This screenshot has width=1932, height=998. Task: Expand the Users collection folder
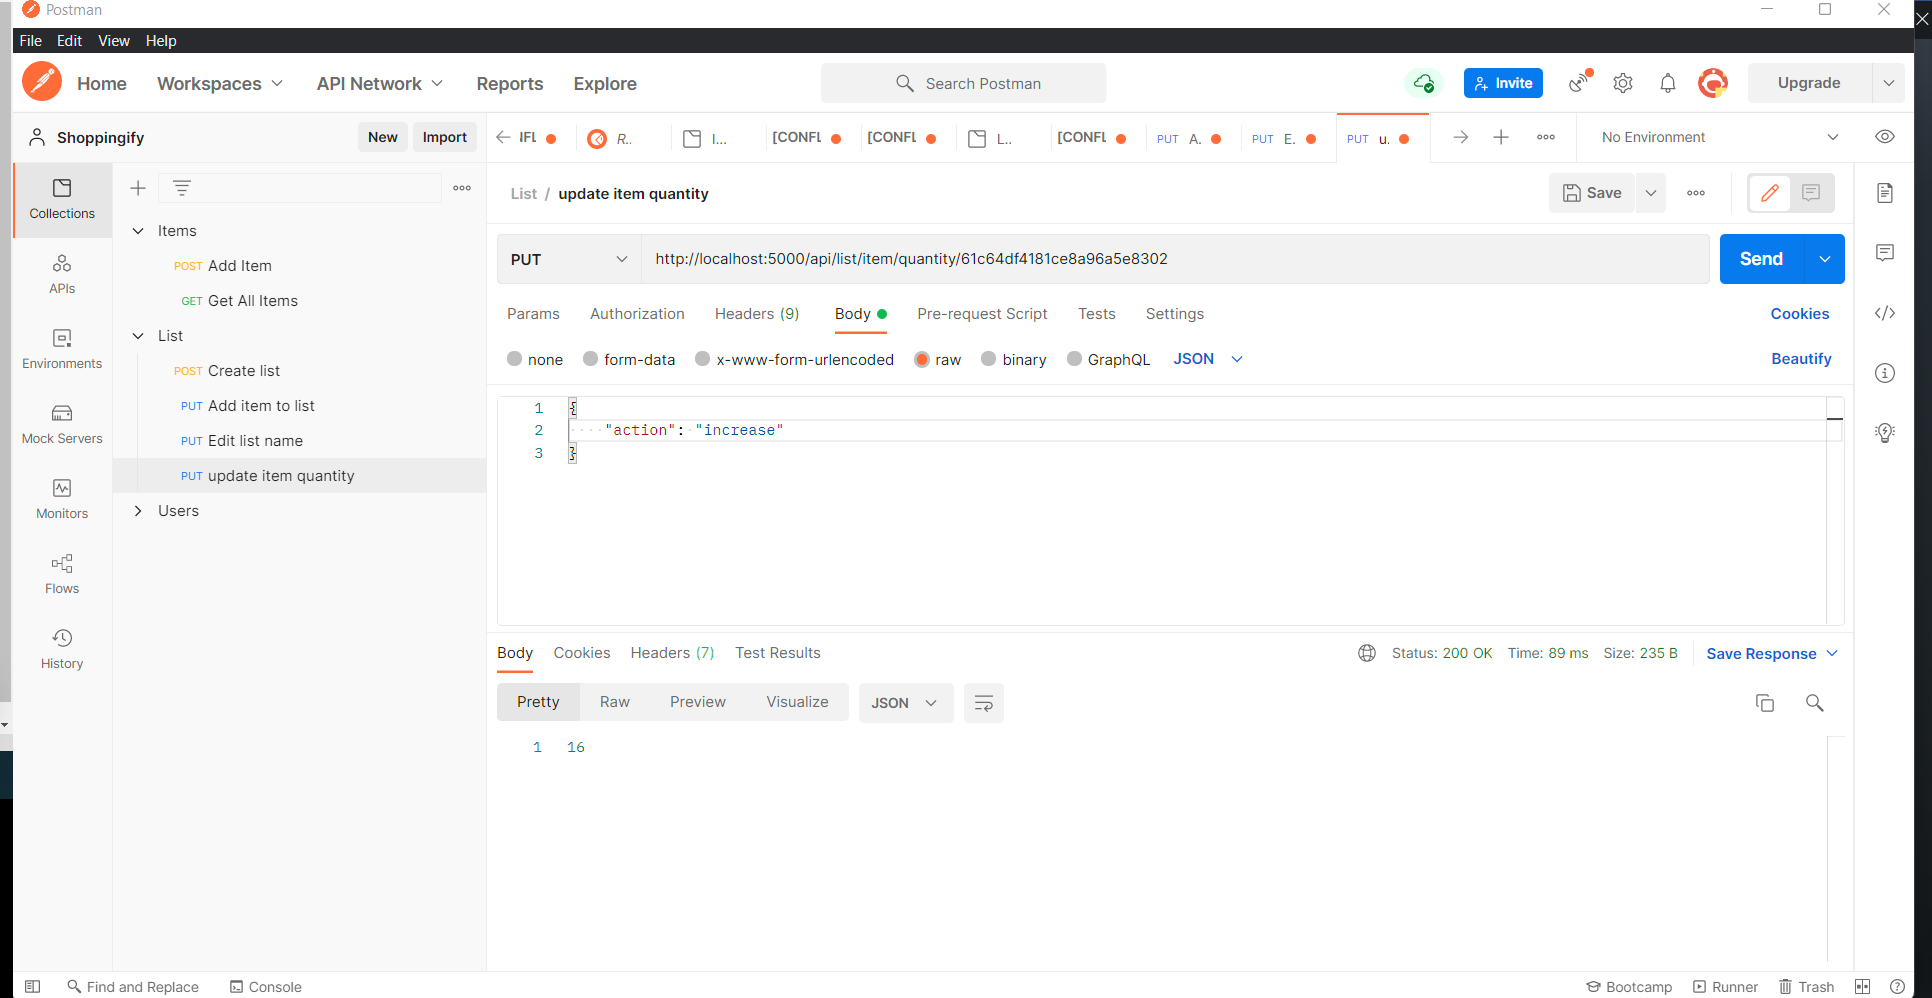tap(138, 511)
